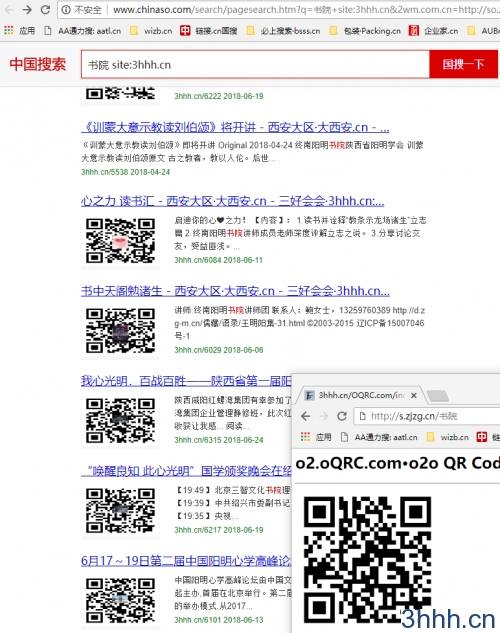Reload the chinaso search page

45,10
